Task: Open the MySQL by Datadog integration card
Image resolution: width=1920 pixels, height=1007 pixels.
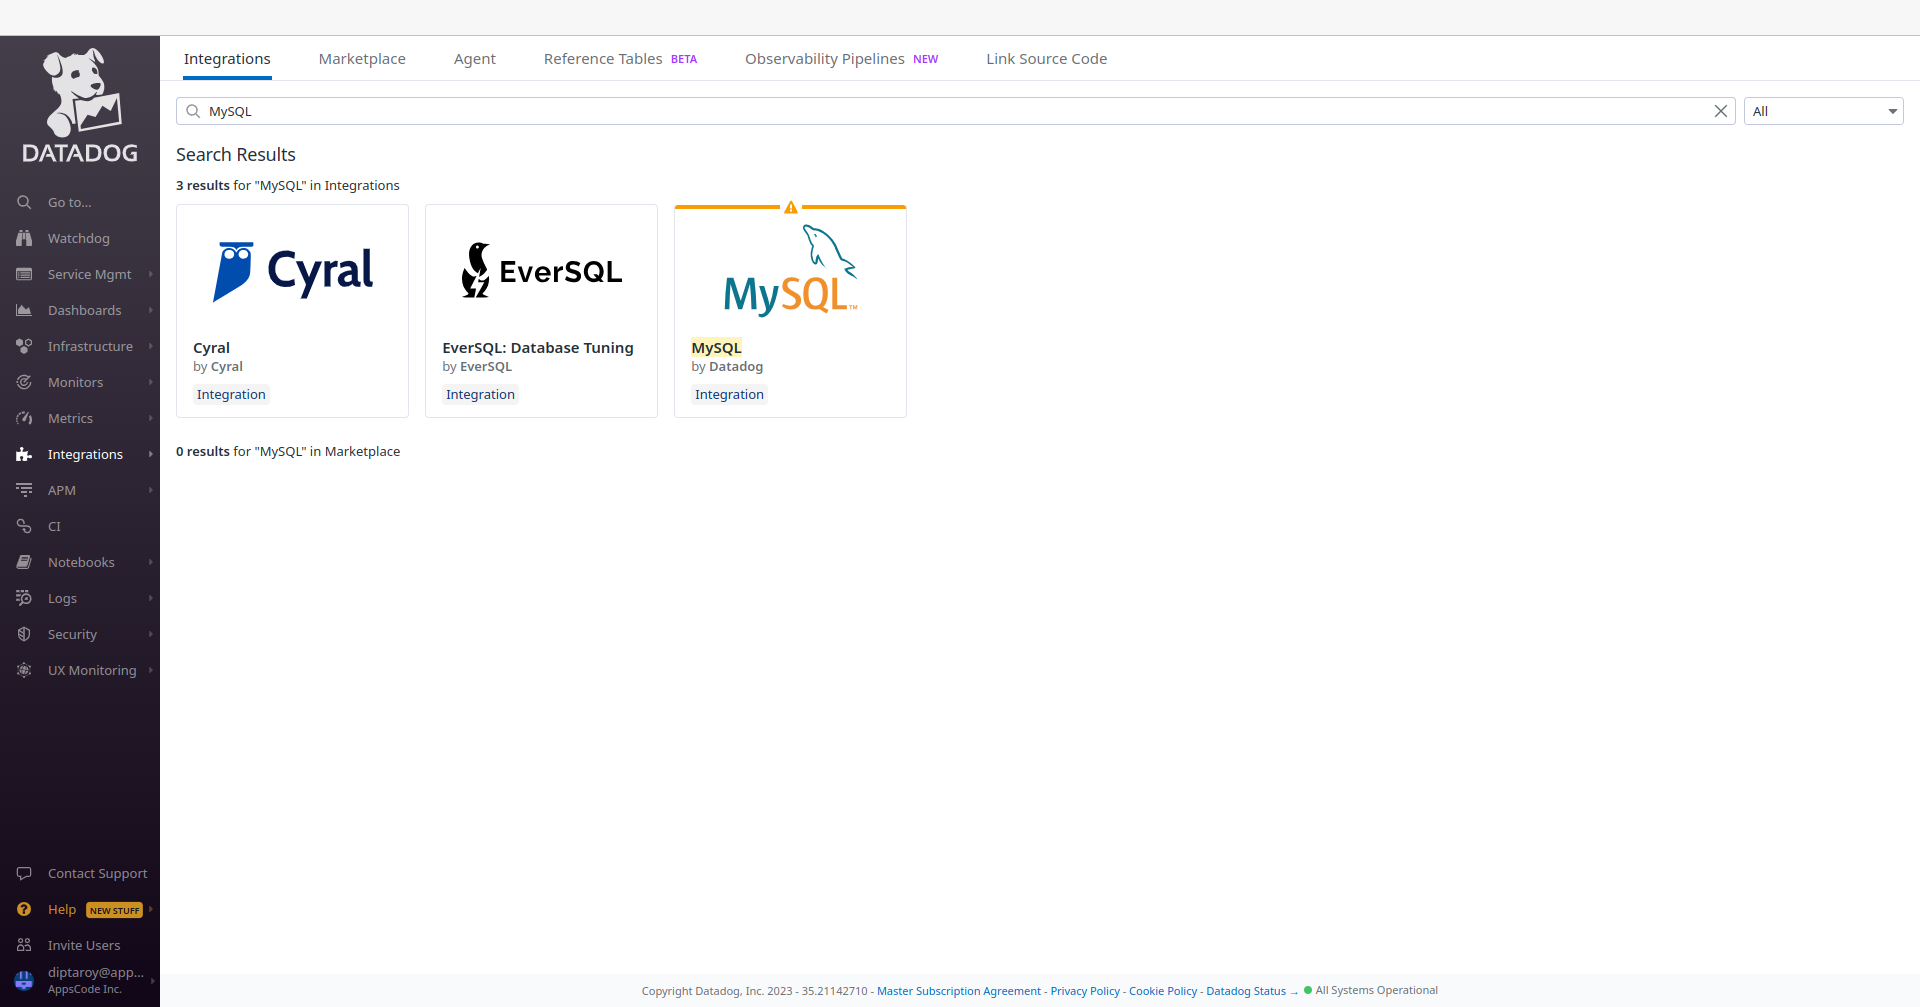Action: pyautogui.click(x=790, y=310)
